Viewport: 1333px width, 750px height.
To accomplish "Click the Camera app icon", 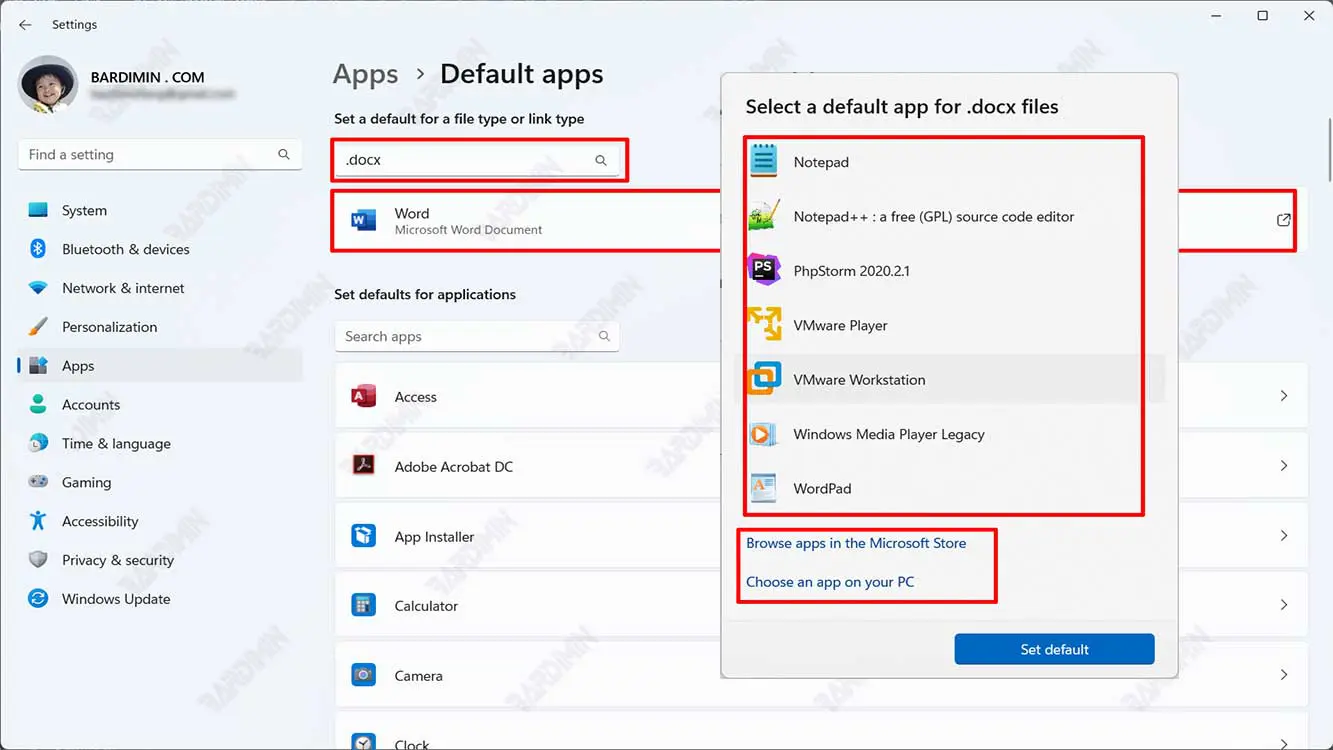I will coord(364,675).
